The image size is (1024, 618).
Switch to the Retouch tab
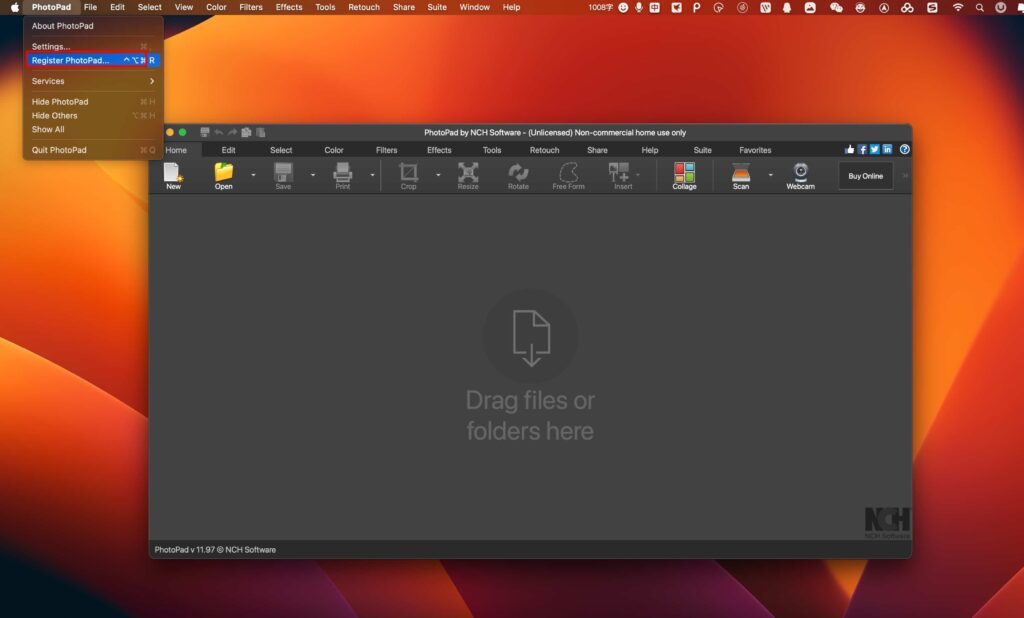544,149
